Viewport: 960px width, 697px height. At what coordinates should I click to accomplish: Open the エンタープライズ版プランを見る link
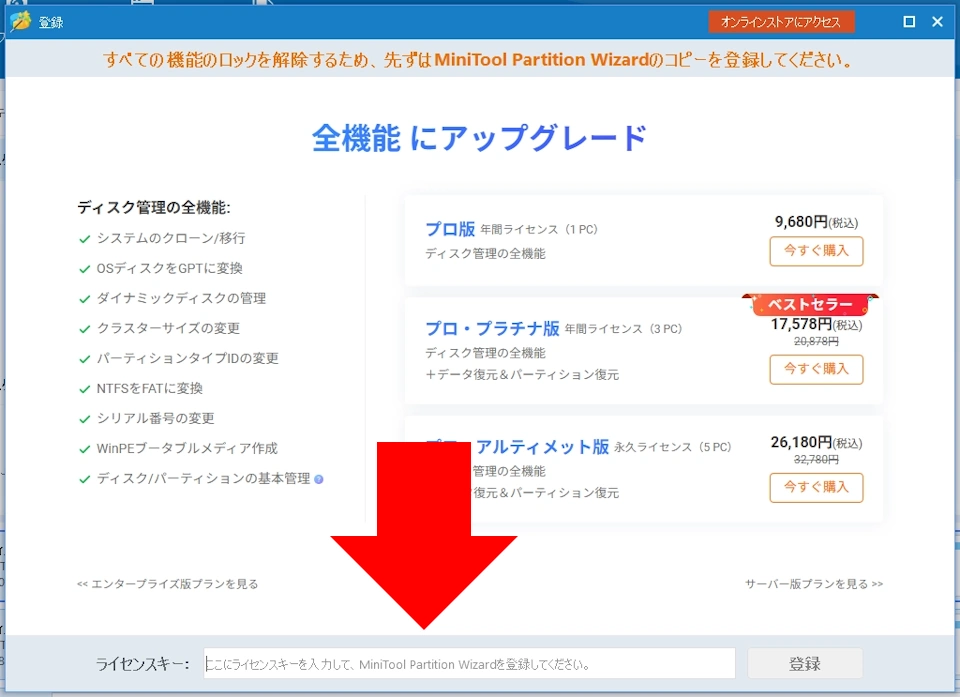pos(167,584)
